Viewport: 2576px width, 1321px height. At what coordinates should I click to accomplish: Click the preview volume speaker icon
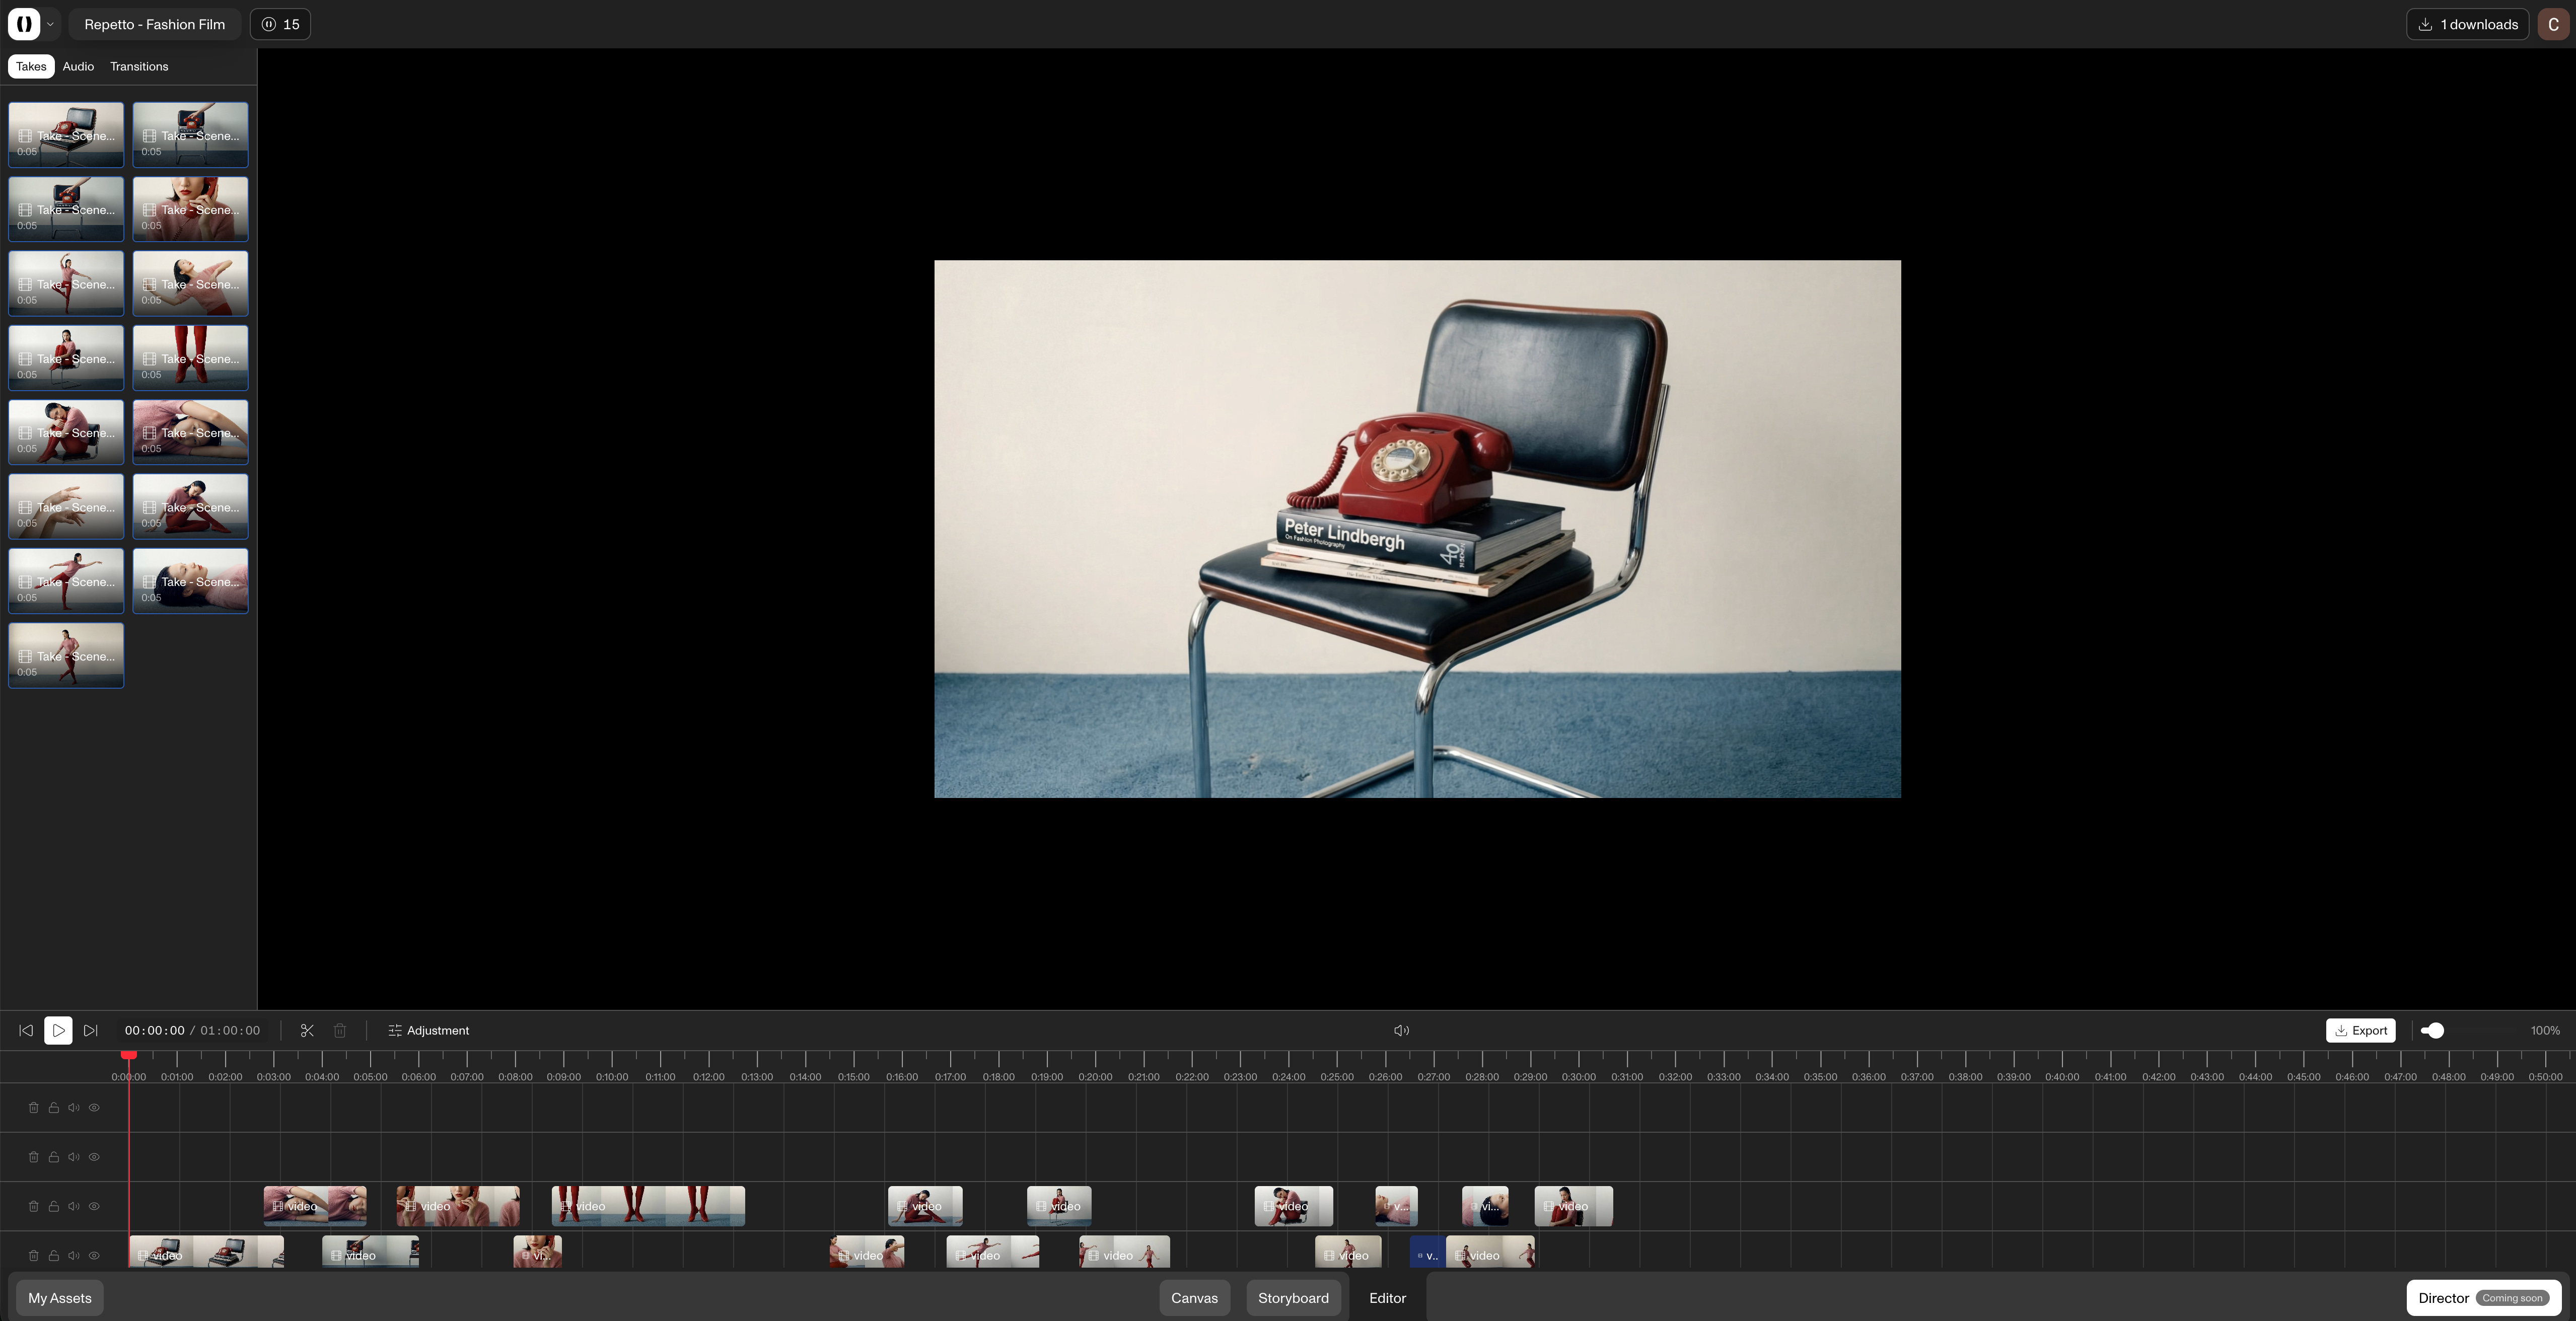[x=1401, y=1030]
